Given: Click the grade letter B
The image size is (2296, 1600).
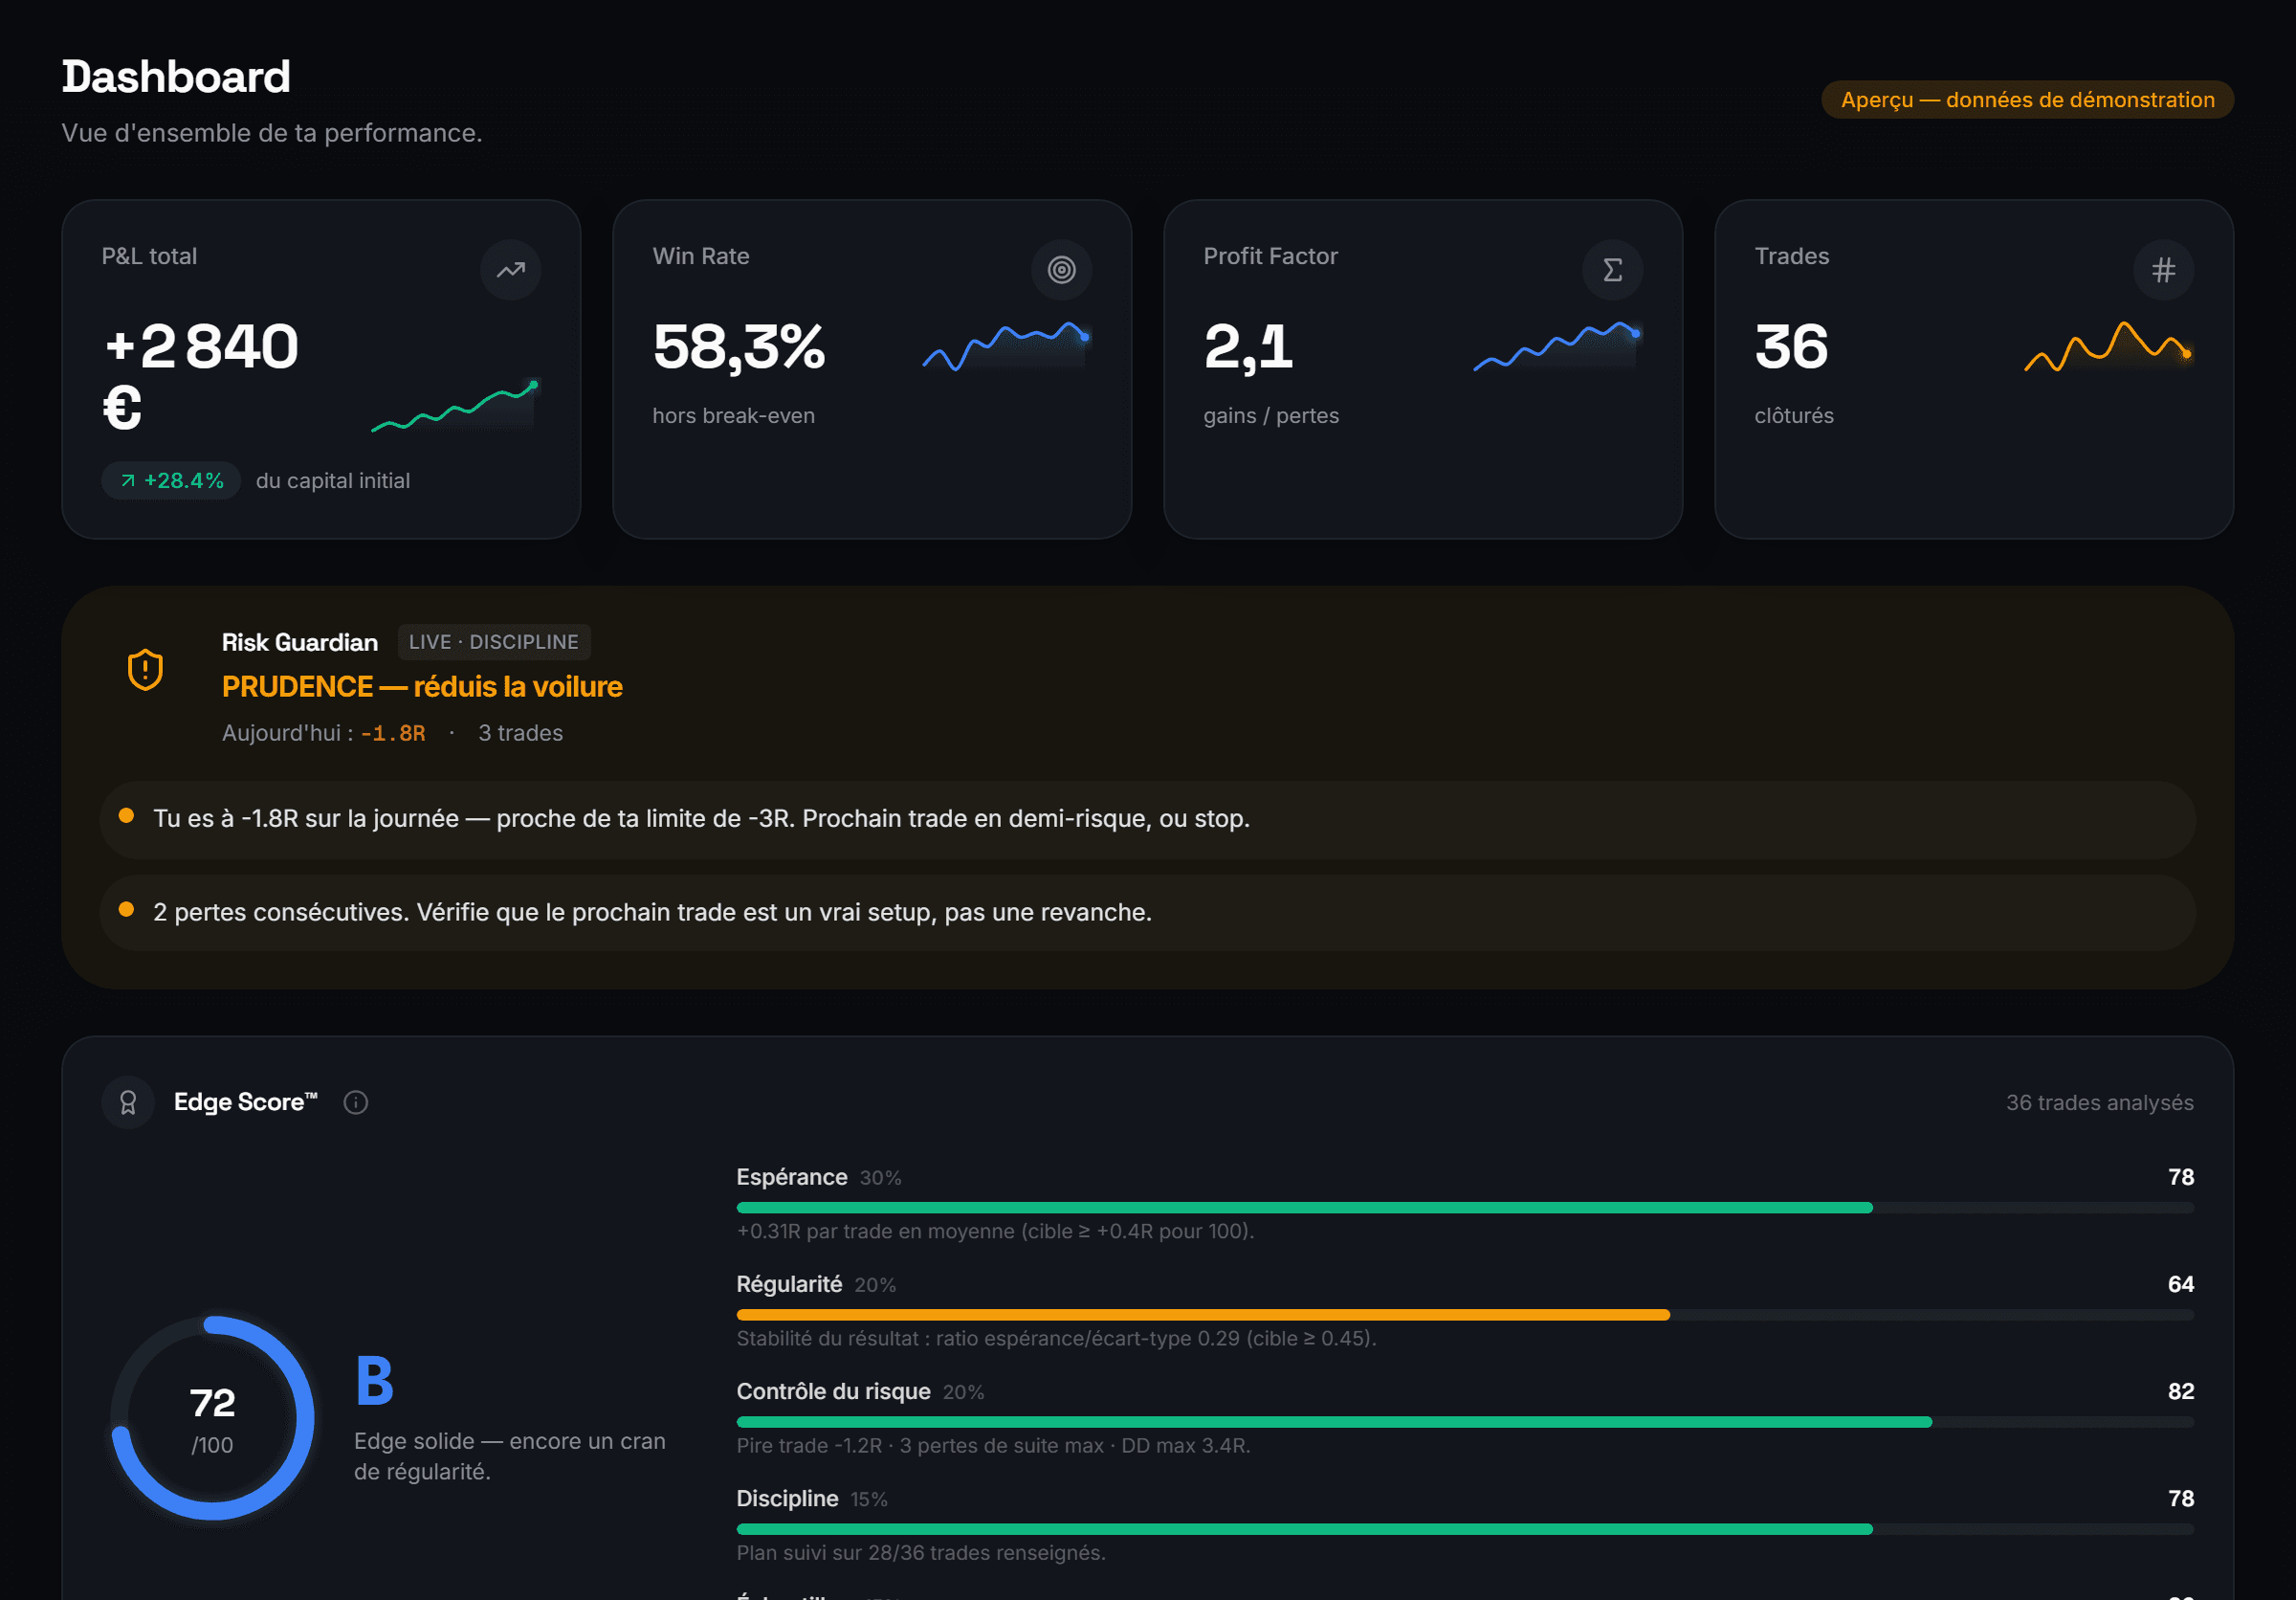Looking at the screenshot, I should pos(375,1381).
